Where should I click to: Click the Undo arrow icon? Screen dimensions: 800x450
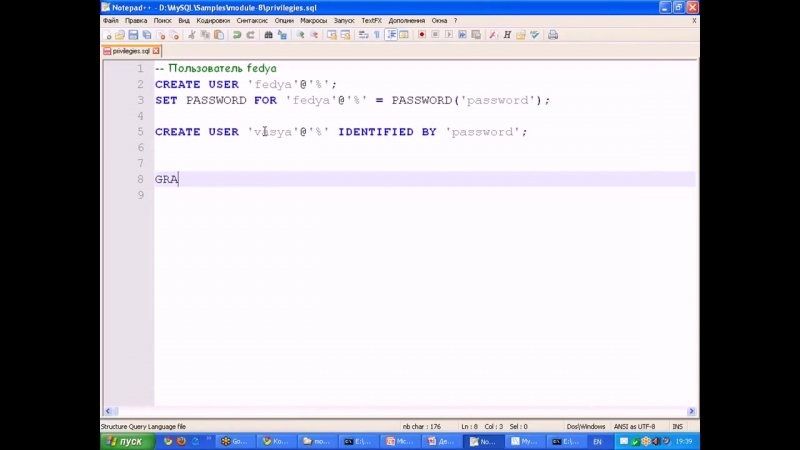tap(237, 35)
